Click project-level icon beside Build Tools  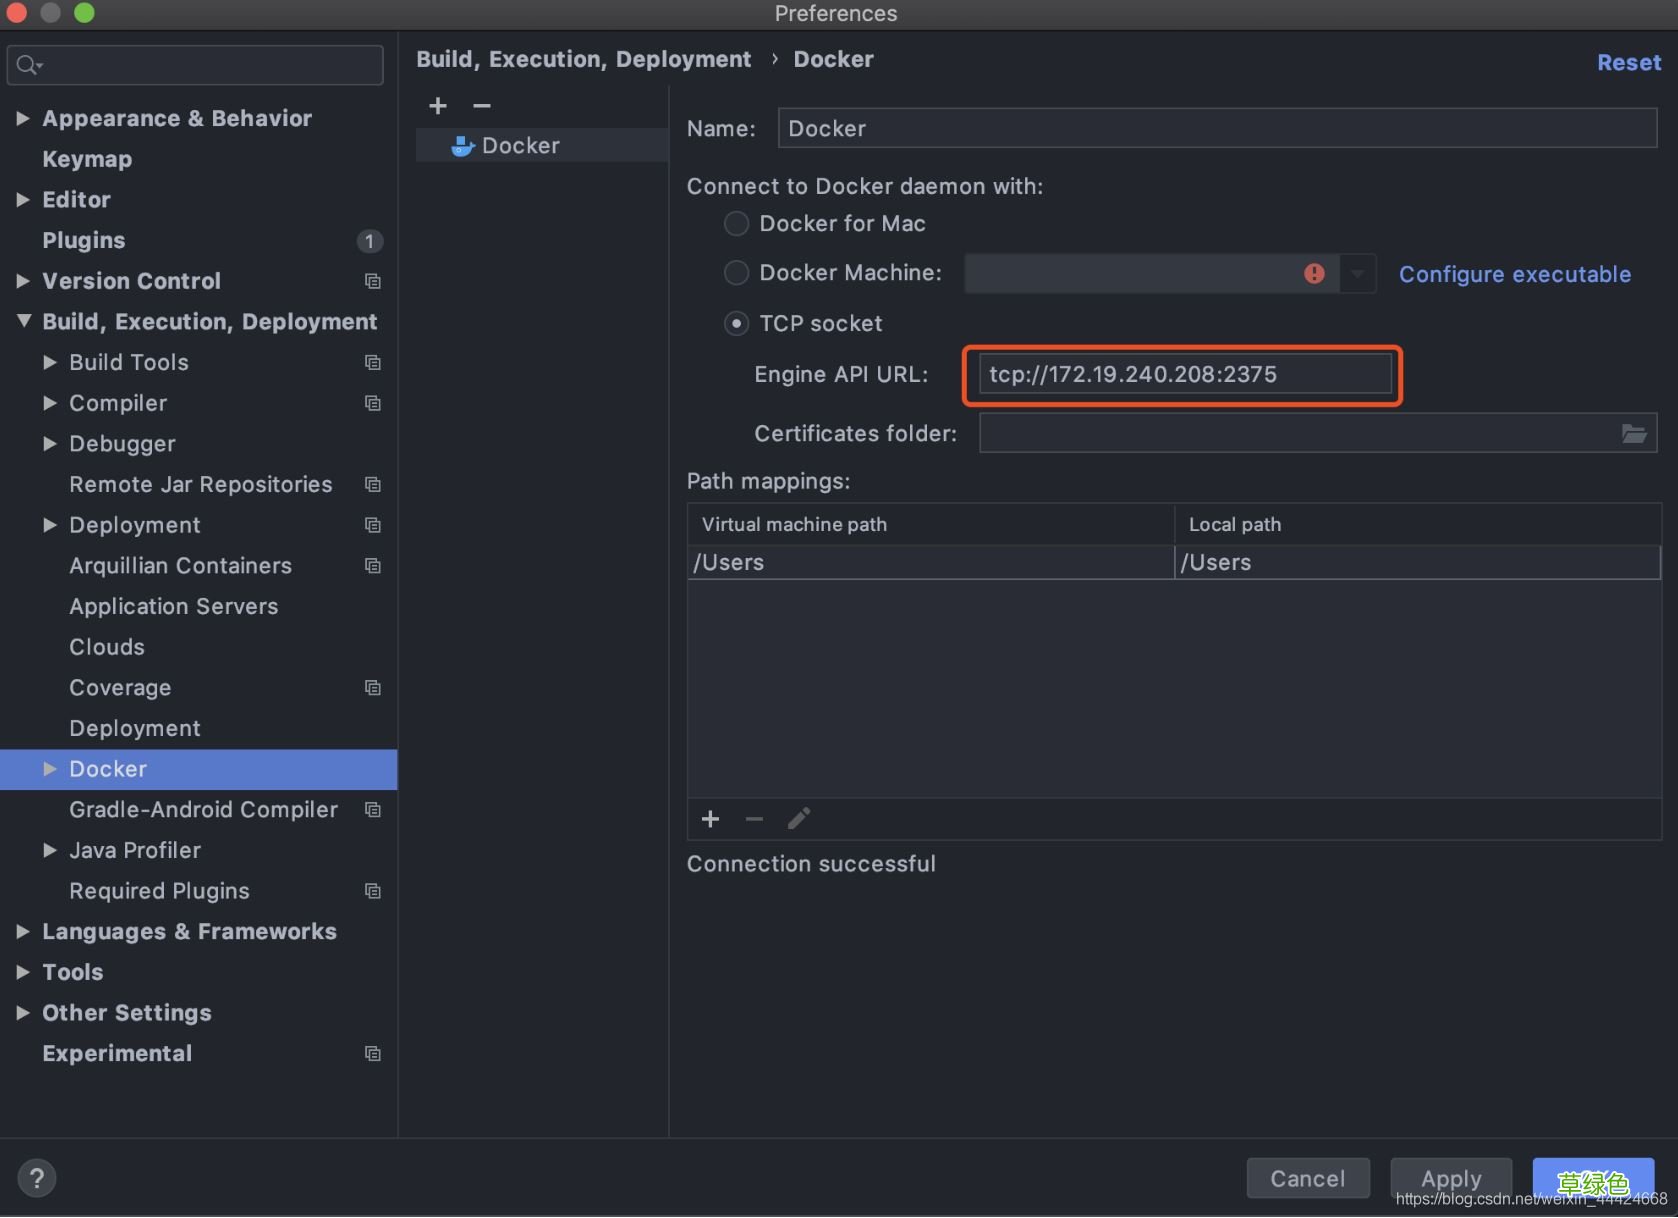tap(373, 363)
